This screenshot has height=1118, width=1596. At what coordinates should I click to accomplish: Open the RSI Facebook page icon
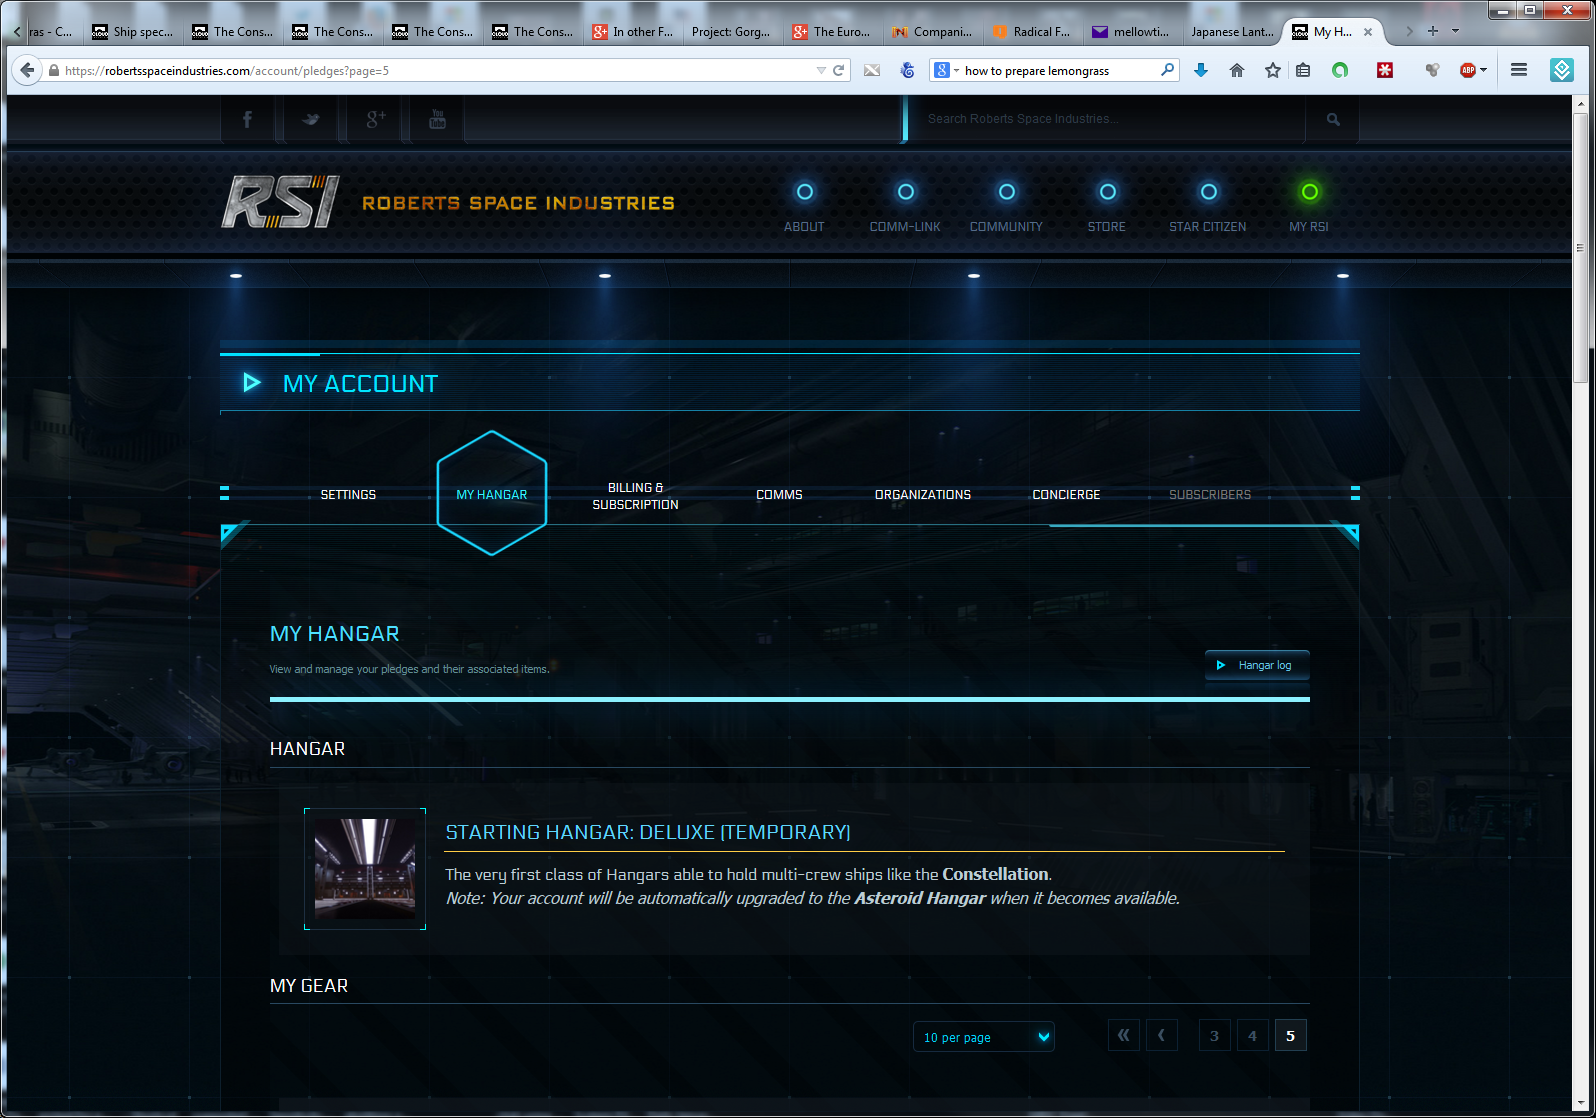(247, 119)
